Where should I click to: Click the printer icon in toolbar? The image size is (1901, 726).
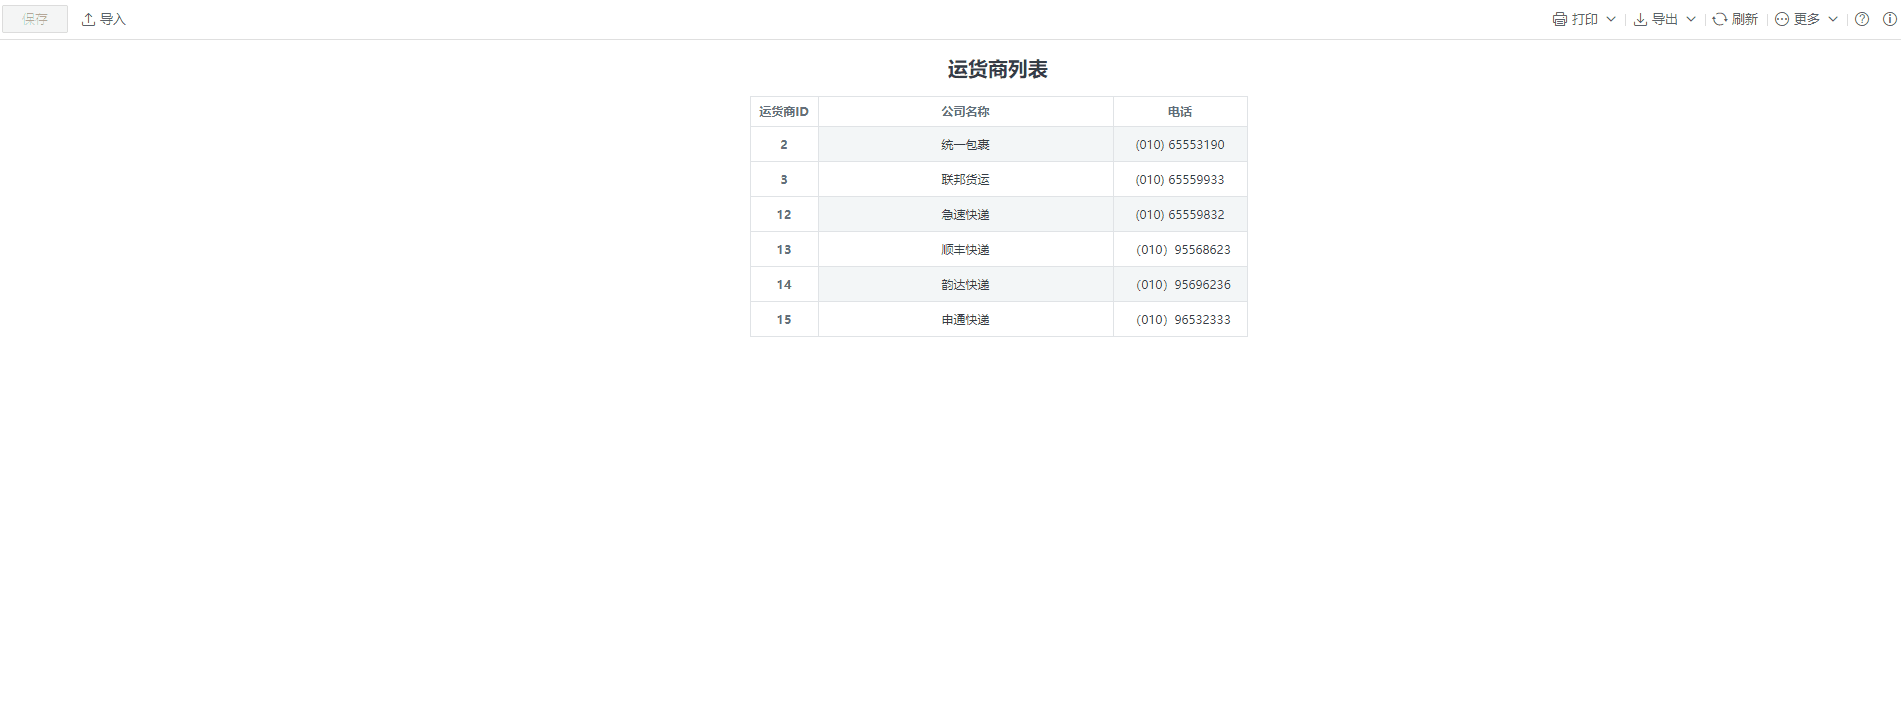1559,19
